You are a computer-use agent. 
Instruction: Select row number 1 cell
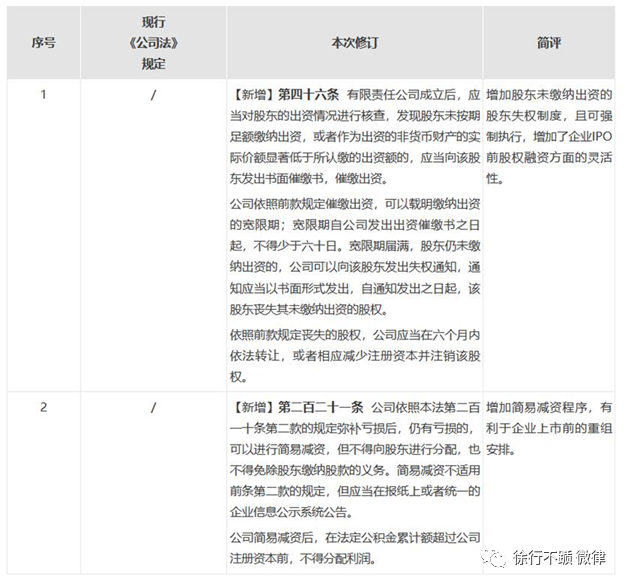pyautogui.click(x=43, y=95)
